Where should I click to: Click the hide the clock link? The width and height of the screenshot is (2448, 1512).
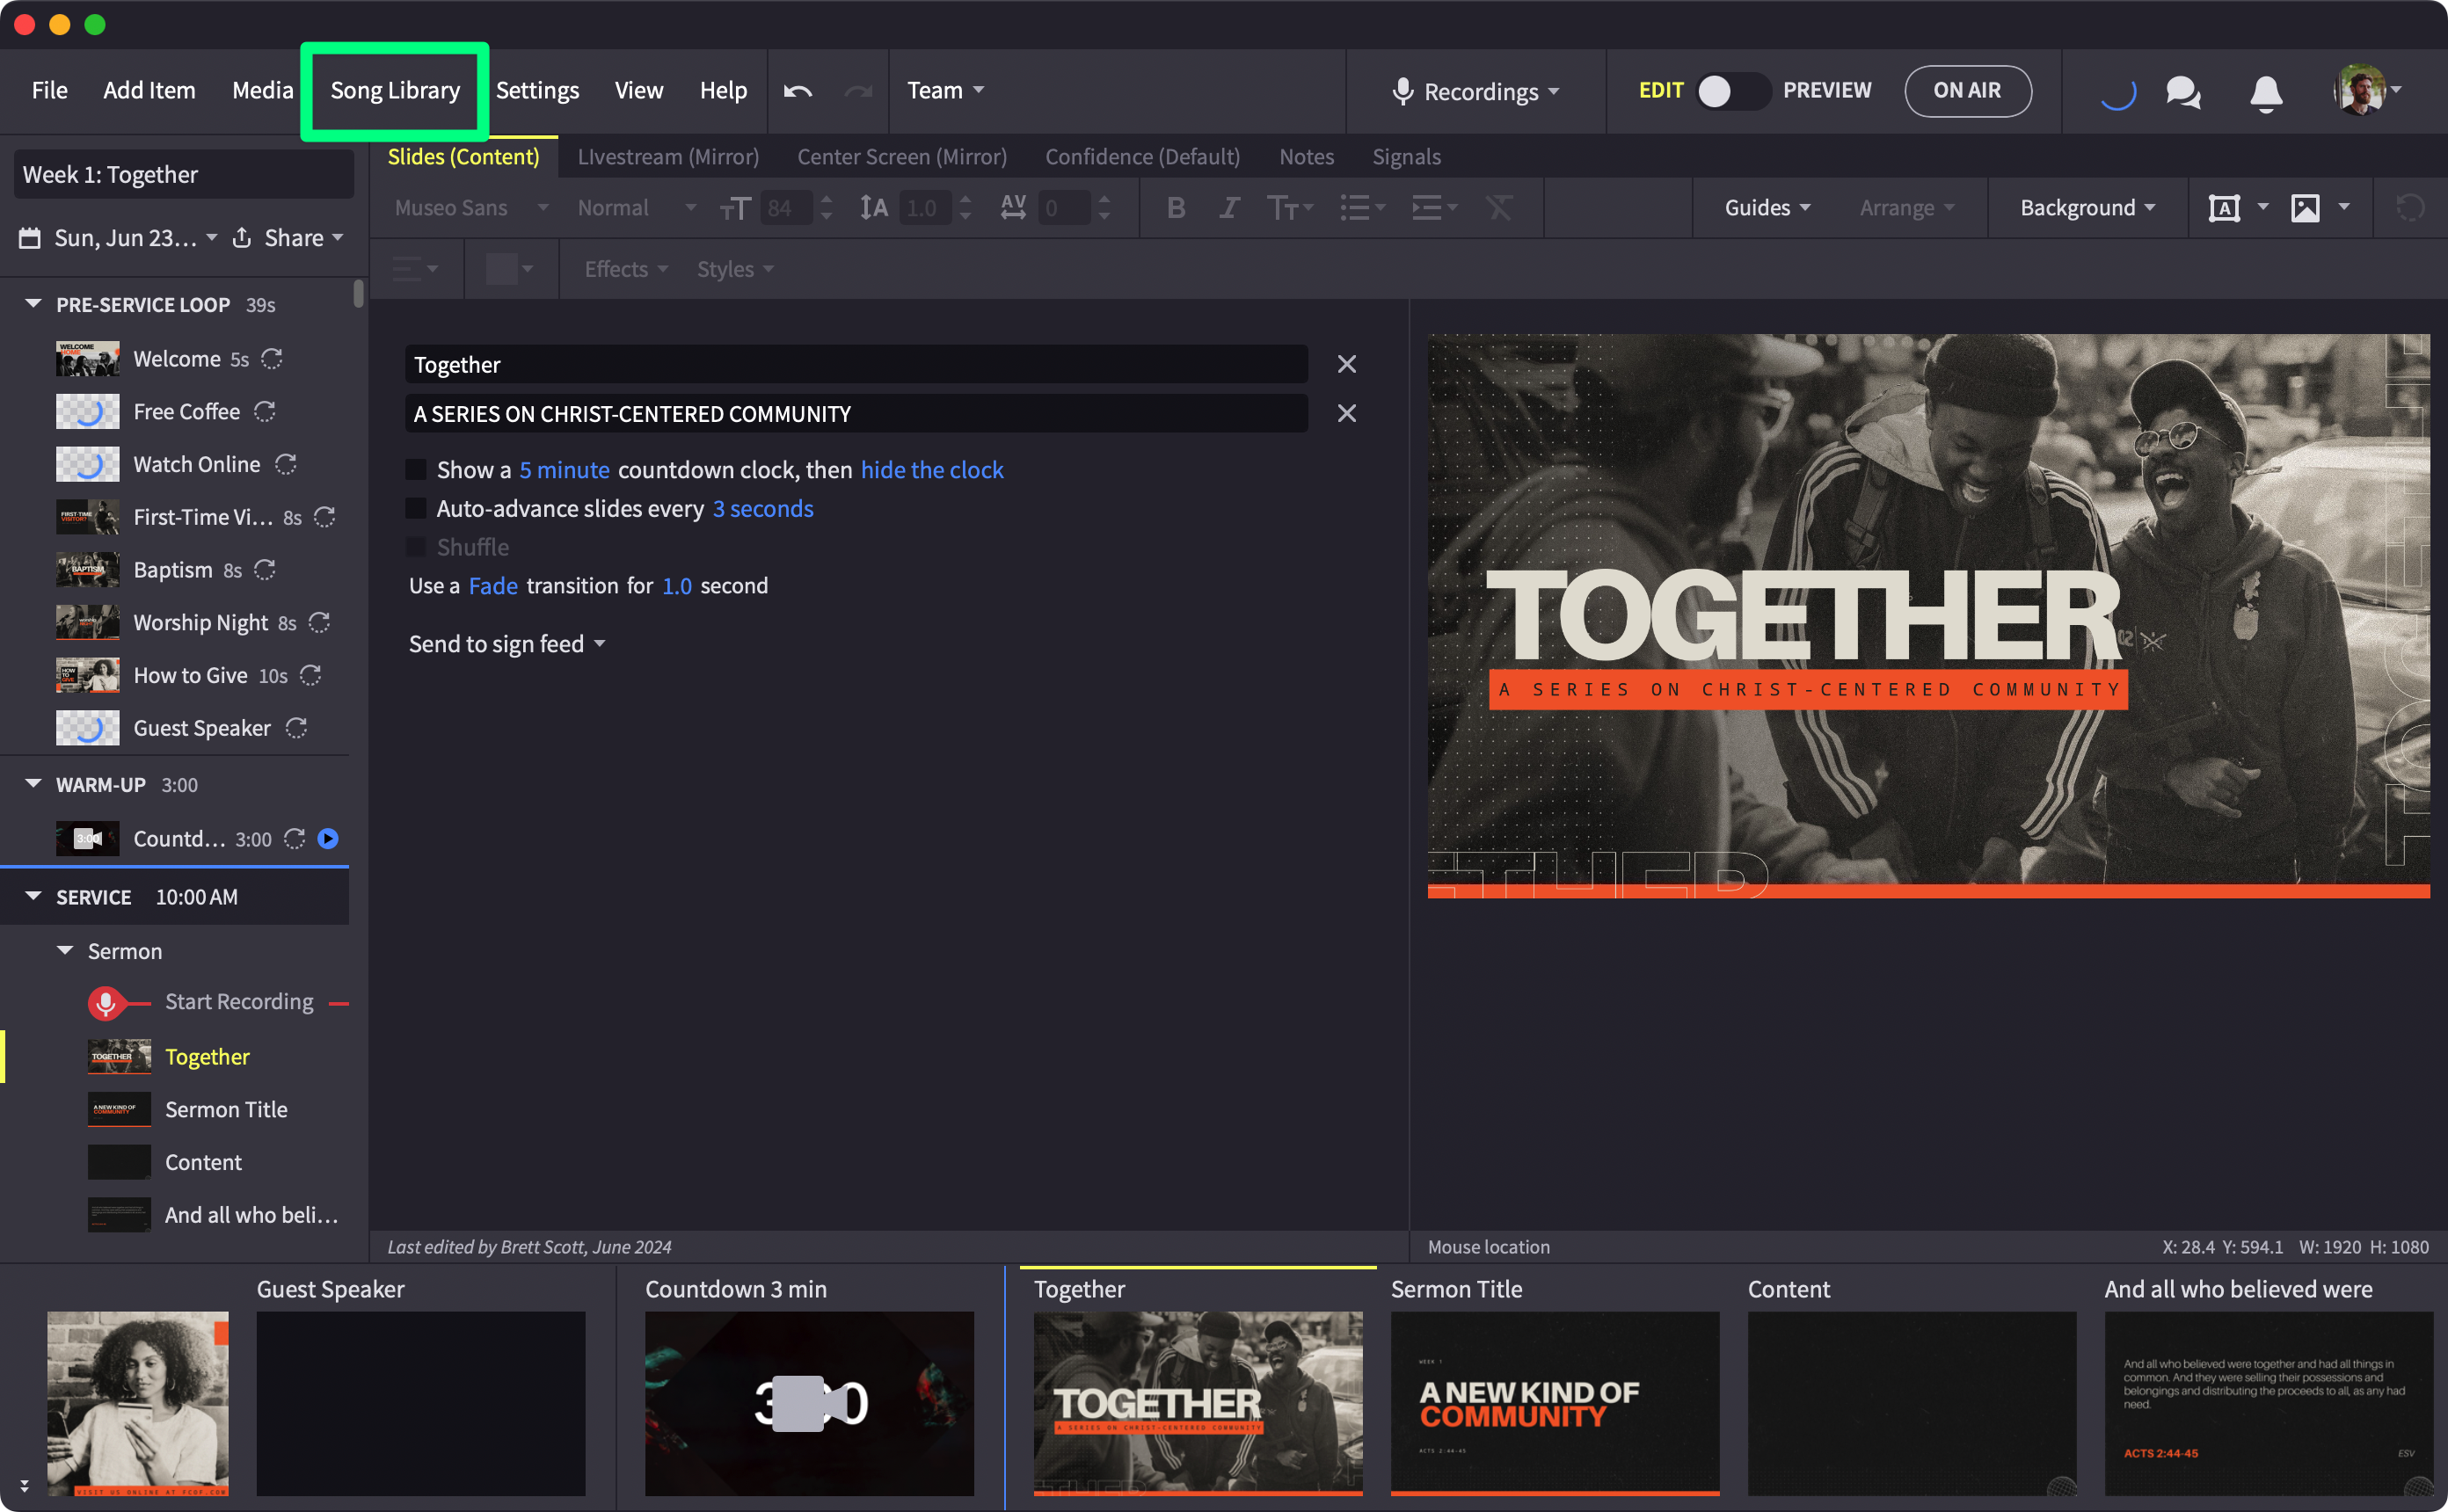932,469
